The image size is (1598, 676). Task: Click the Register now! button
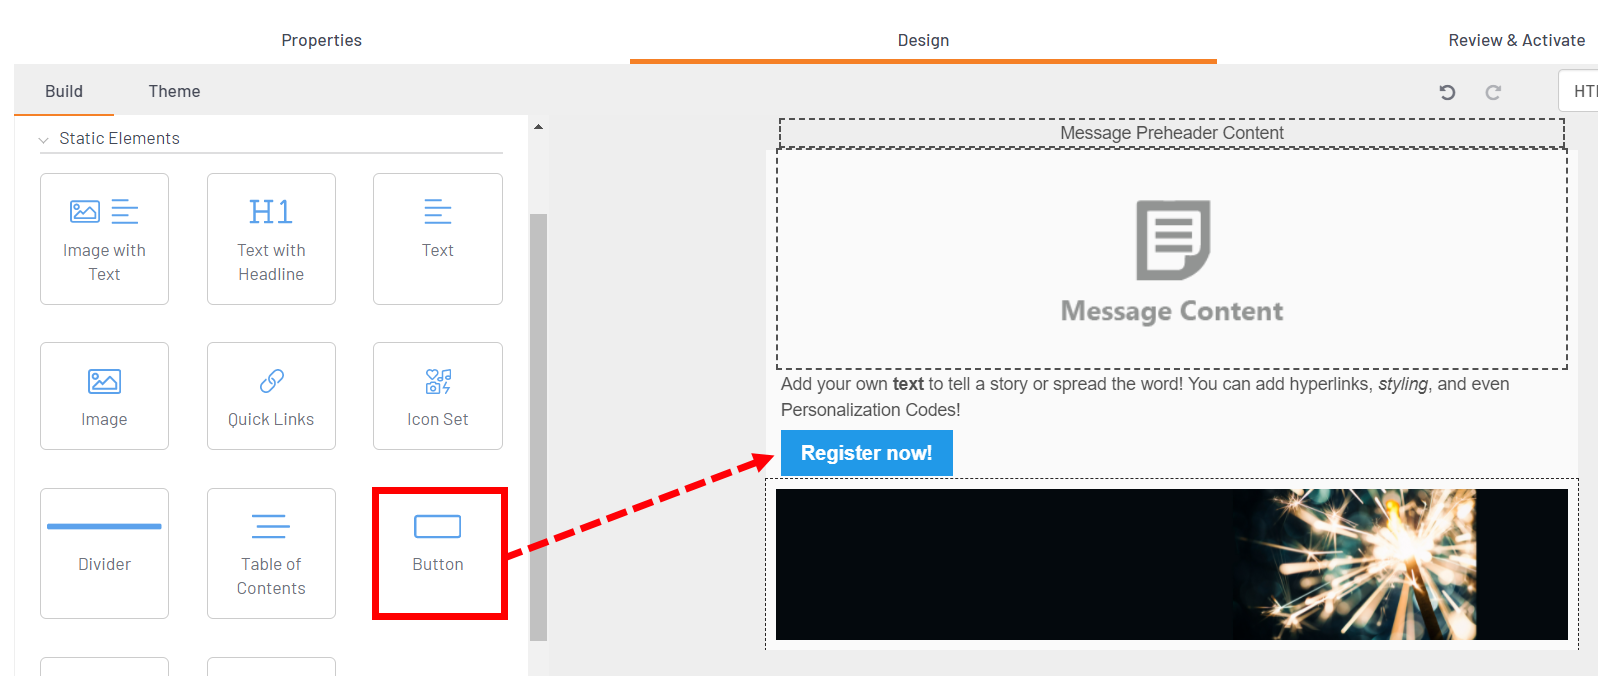[866, 453]
